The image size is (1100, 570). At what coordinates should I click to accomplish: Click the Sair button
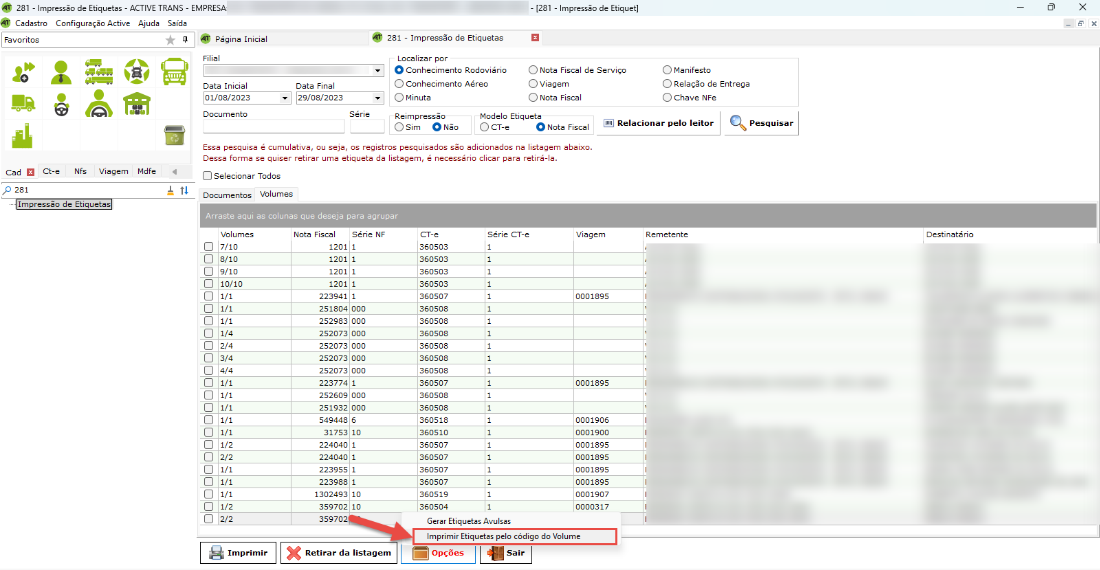(x=506, y=552)
